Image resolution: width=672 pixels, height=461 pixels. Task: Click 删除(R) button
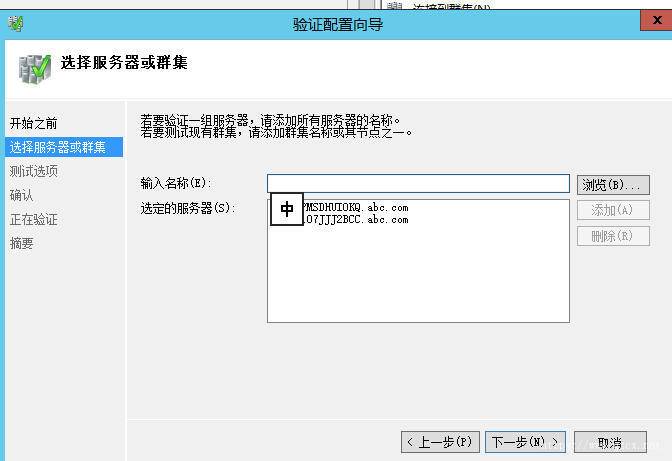[613, 236]
